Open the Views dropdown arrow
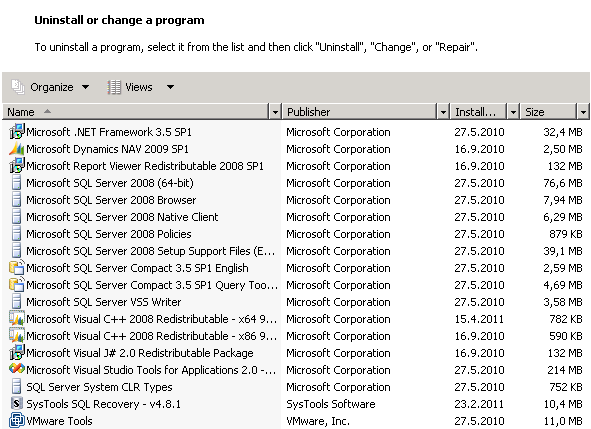Image resolution: width=591 pixels, height=429 pixels. [x=170, y=87]
